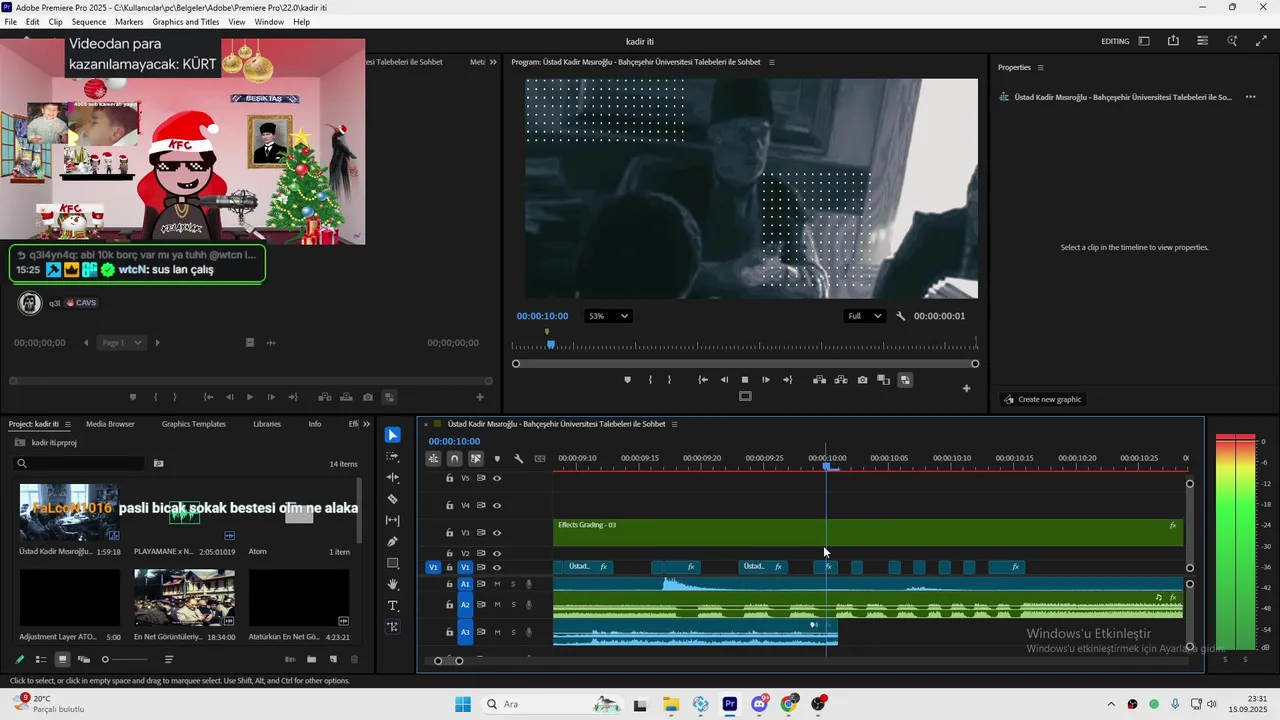The width and height of the screenshot is (1280, 720).
Task: Open Properties panel hamburger menu
Action: (x=1040, y=67)
